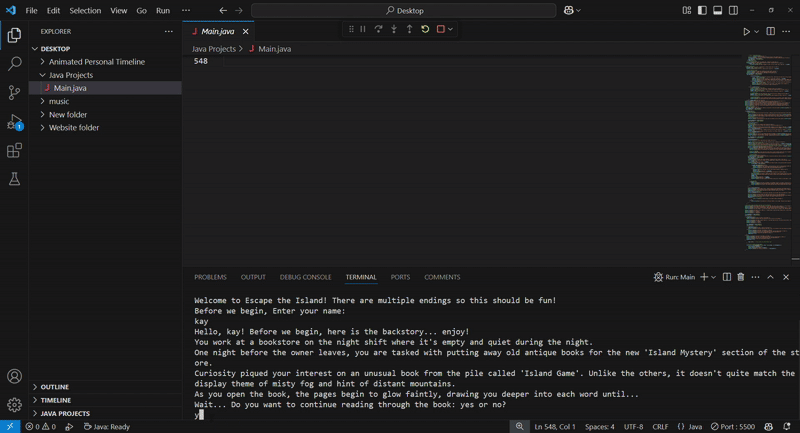The width and height of the screenshot is (800, 433).
Task: Open new terminal profile dropdown
Action: tap(713, 277)
